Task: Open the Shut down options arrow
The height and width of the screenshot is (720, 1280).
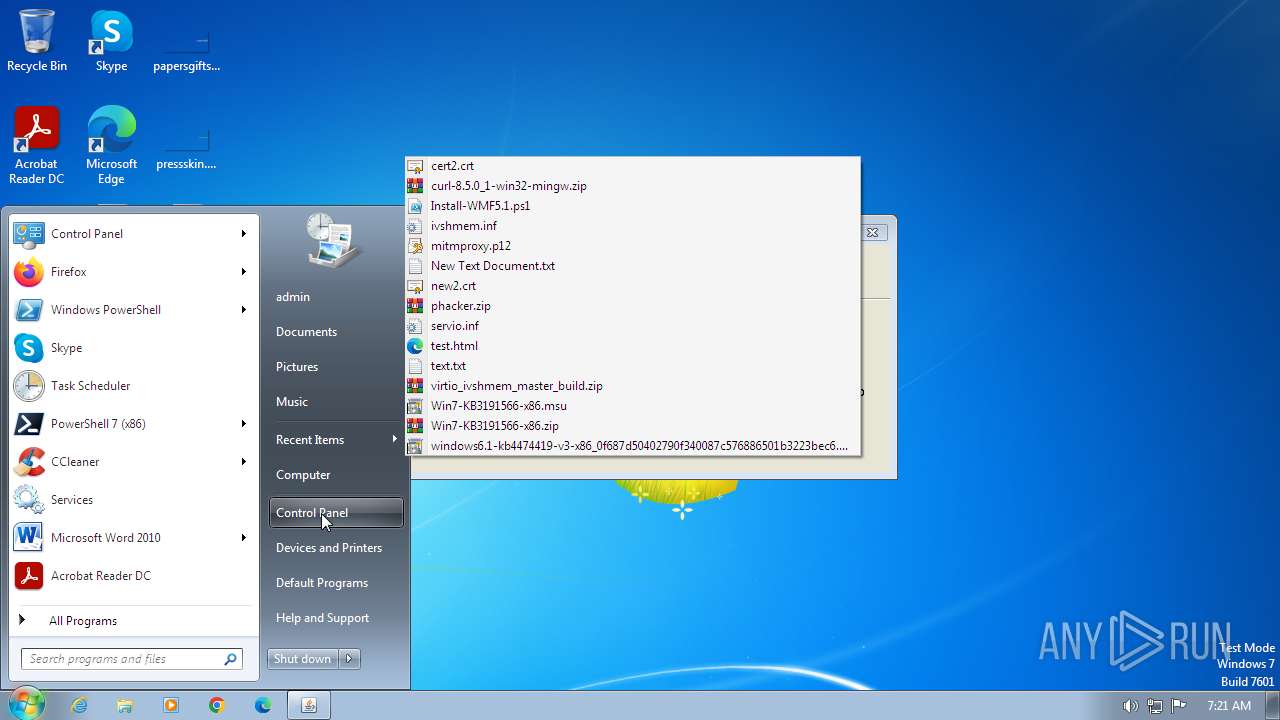Action: tap(349, 658)
